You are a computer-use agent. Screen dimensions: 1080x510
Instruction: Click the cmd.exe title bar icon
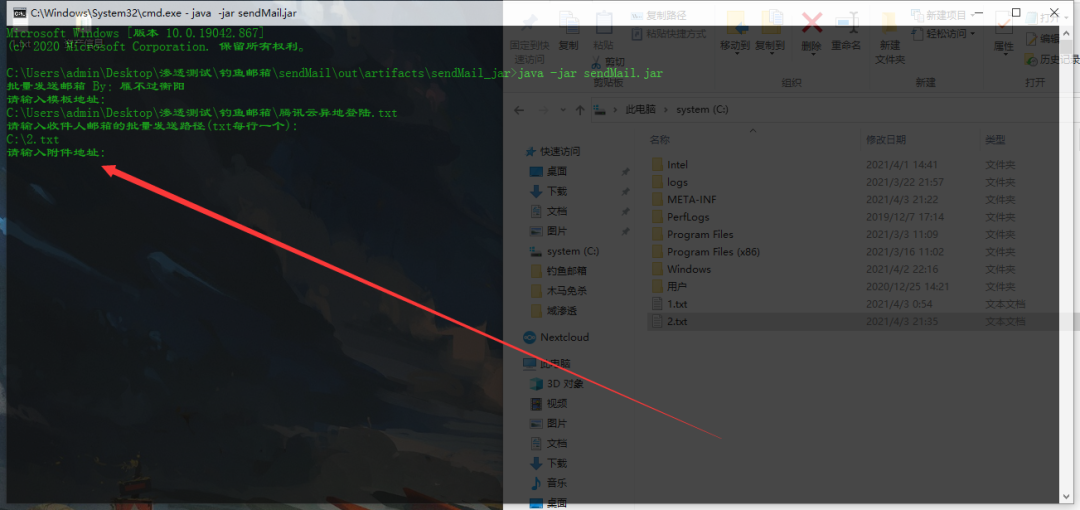(x=21, y=12)
